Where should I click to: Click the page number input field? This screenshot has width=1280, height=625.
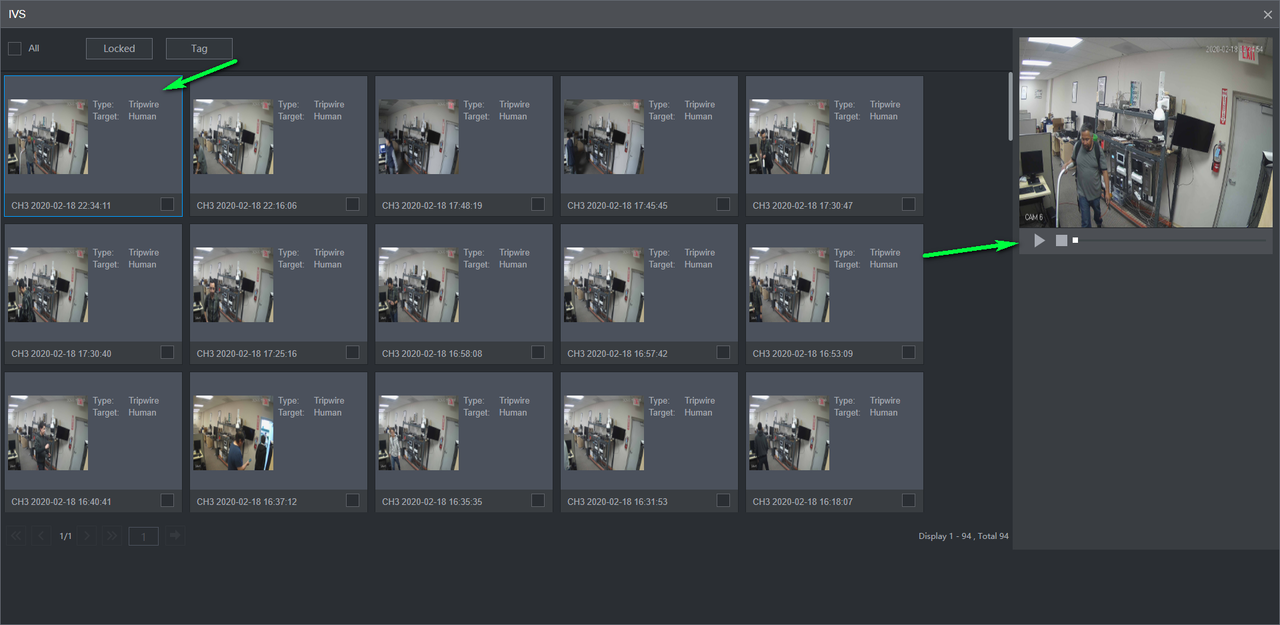143,537
